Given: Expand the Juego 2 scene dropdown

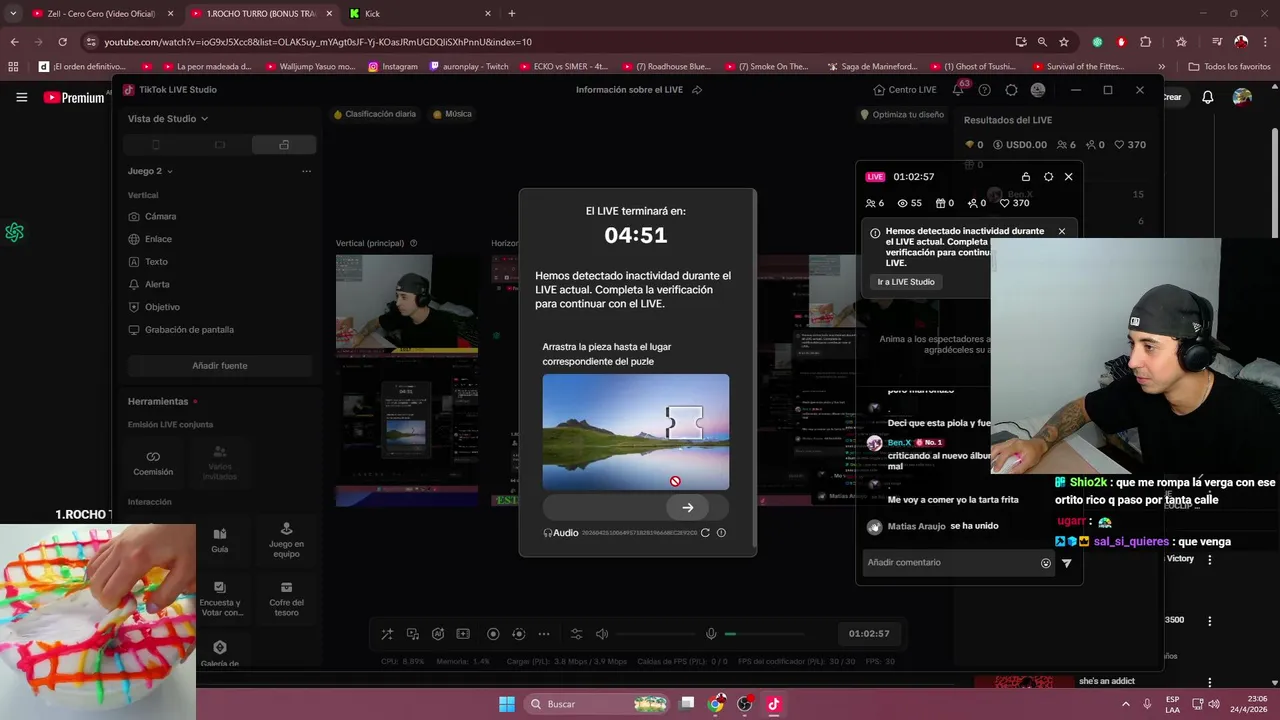Looking at the screenshot, I should coord(150,171).
